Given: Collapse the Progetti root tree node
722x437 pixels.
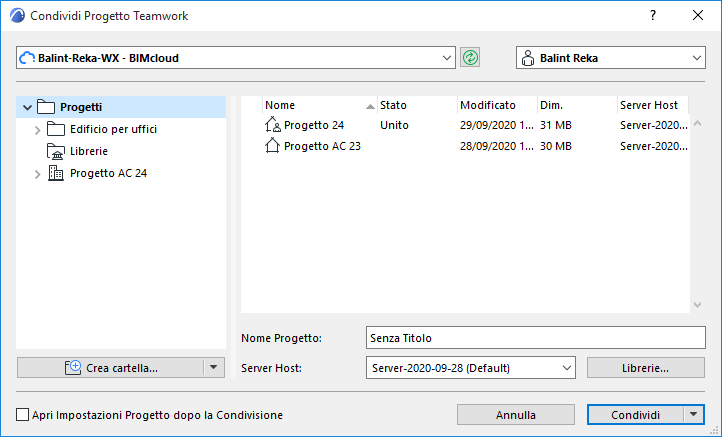Looking at the screenshot, I should (x=27, y=107).
